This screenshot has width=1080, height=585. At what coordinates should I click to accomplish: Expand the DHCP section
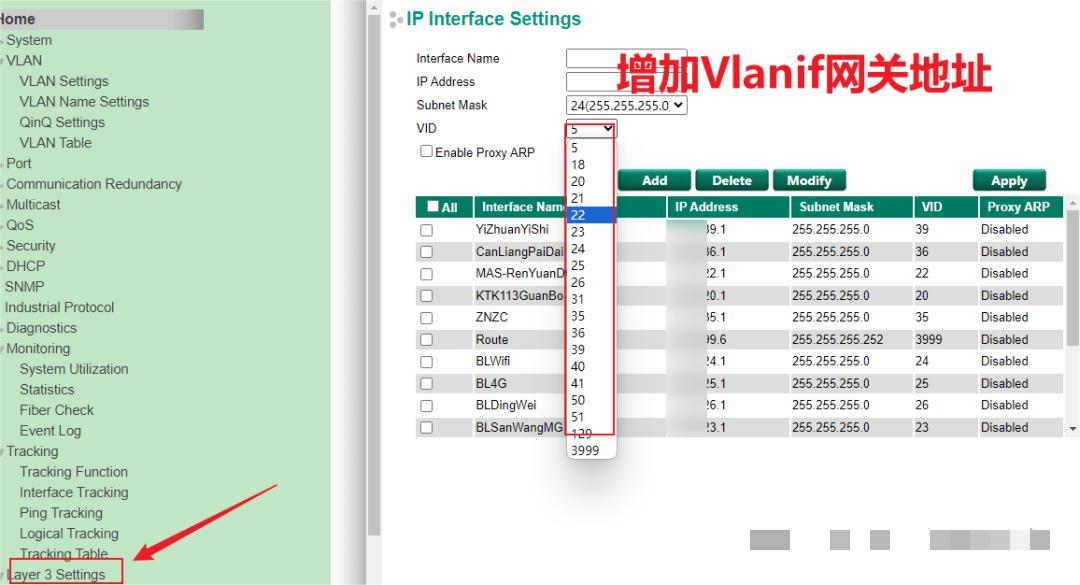25,266
